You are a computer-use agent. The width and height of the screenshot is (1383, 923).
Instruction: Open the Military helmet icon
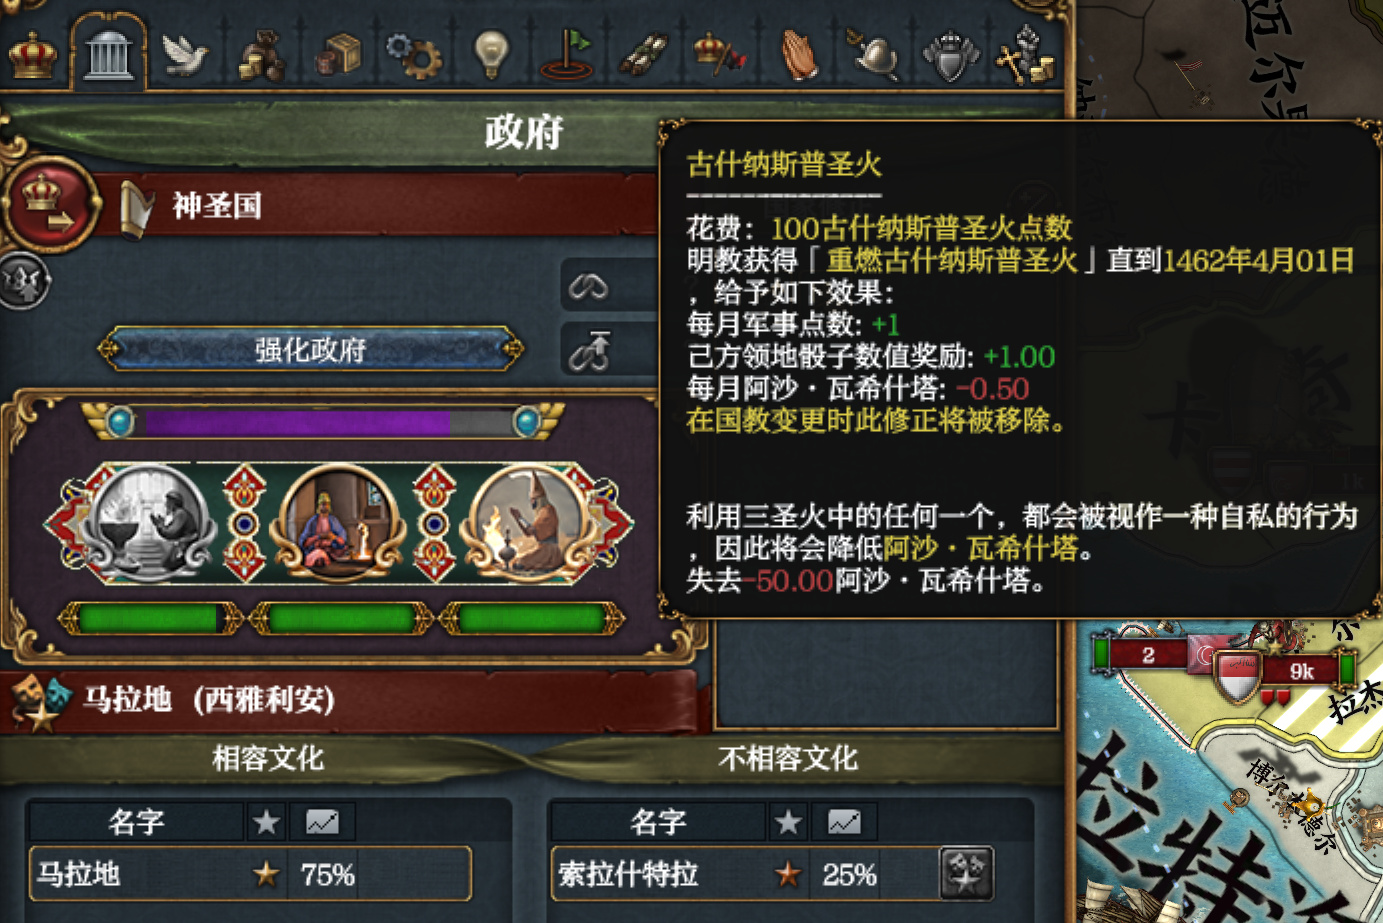874,54
